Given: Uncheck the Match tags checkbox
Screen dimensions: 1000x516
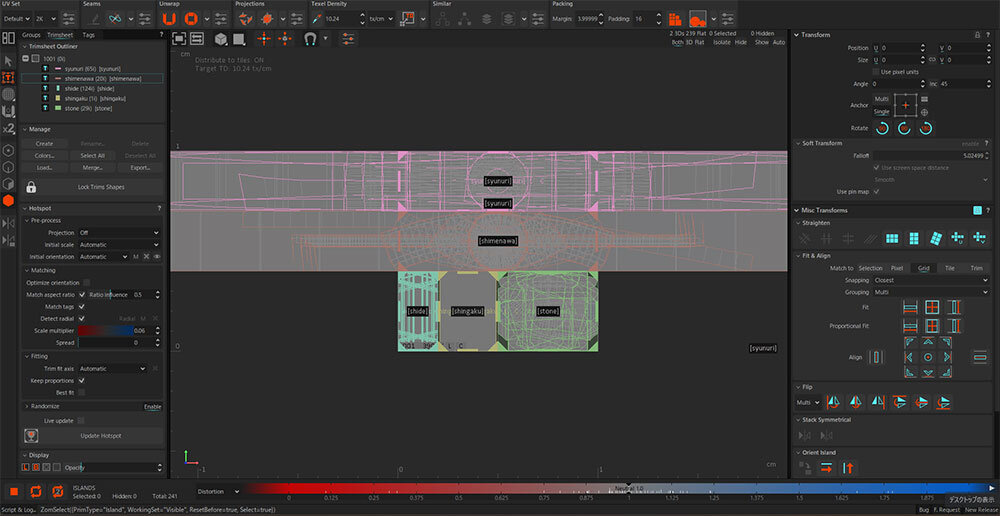Looking at the screenshot, I should click(x=82, y=307).
